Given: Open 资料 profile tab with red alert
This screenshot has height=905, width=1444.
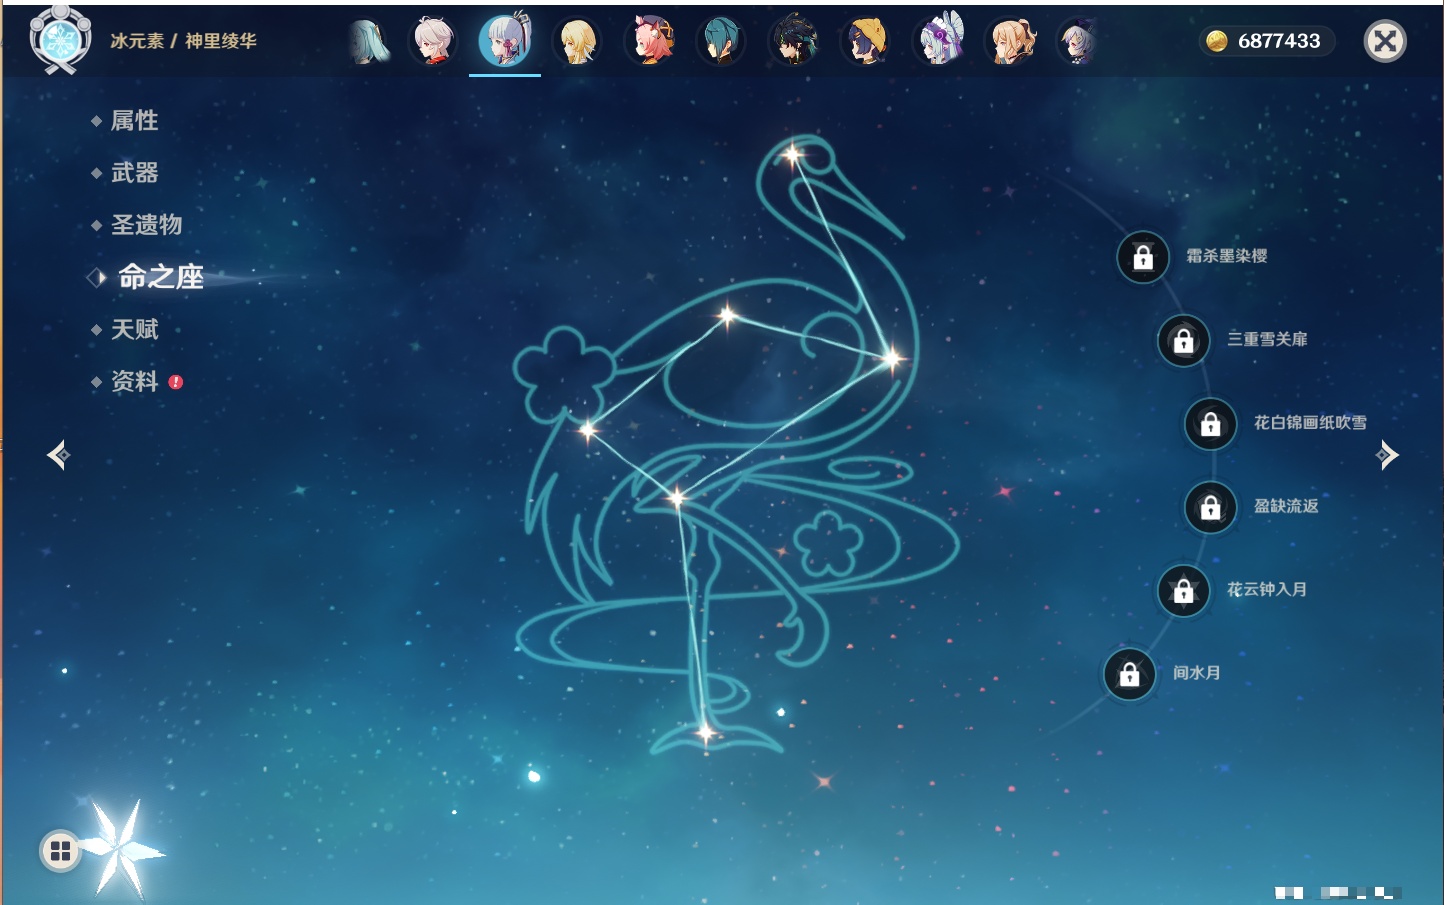Looking at the screenshot, I should click(134, 381).
